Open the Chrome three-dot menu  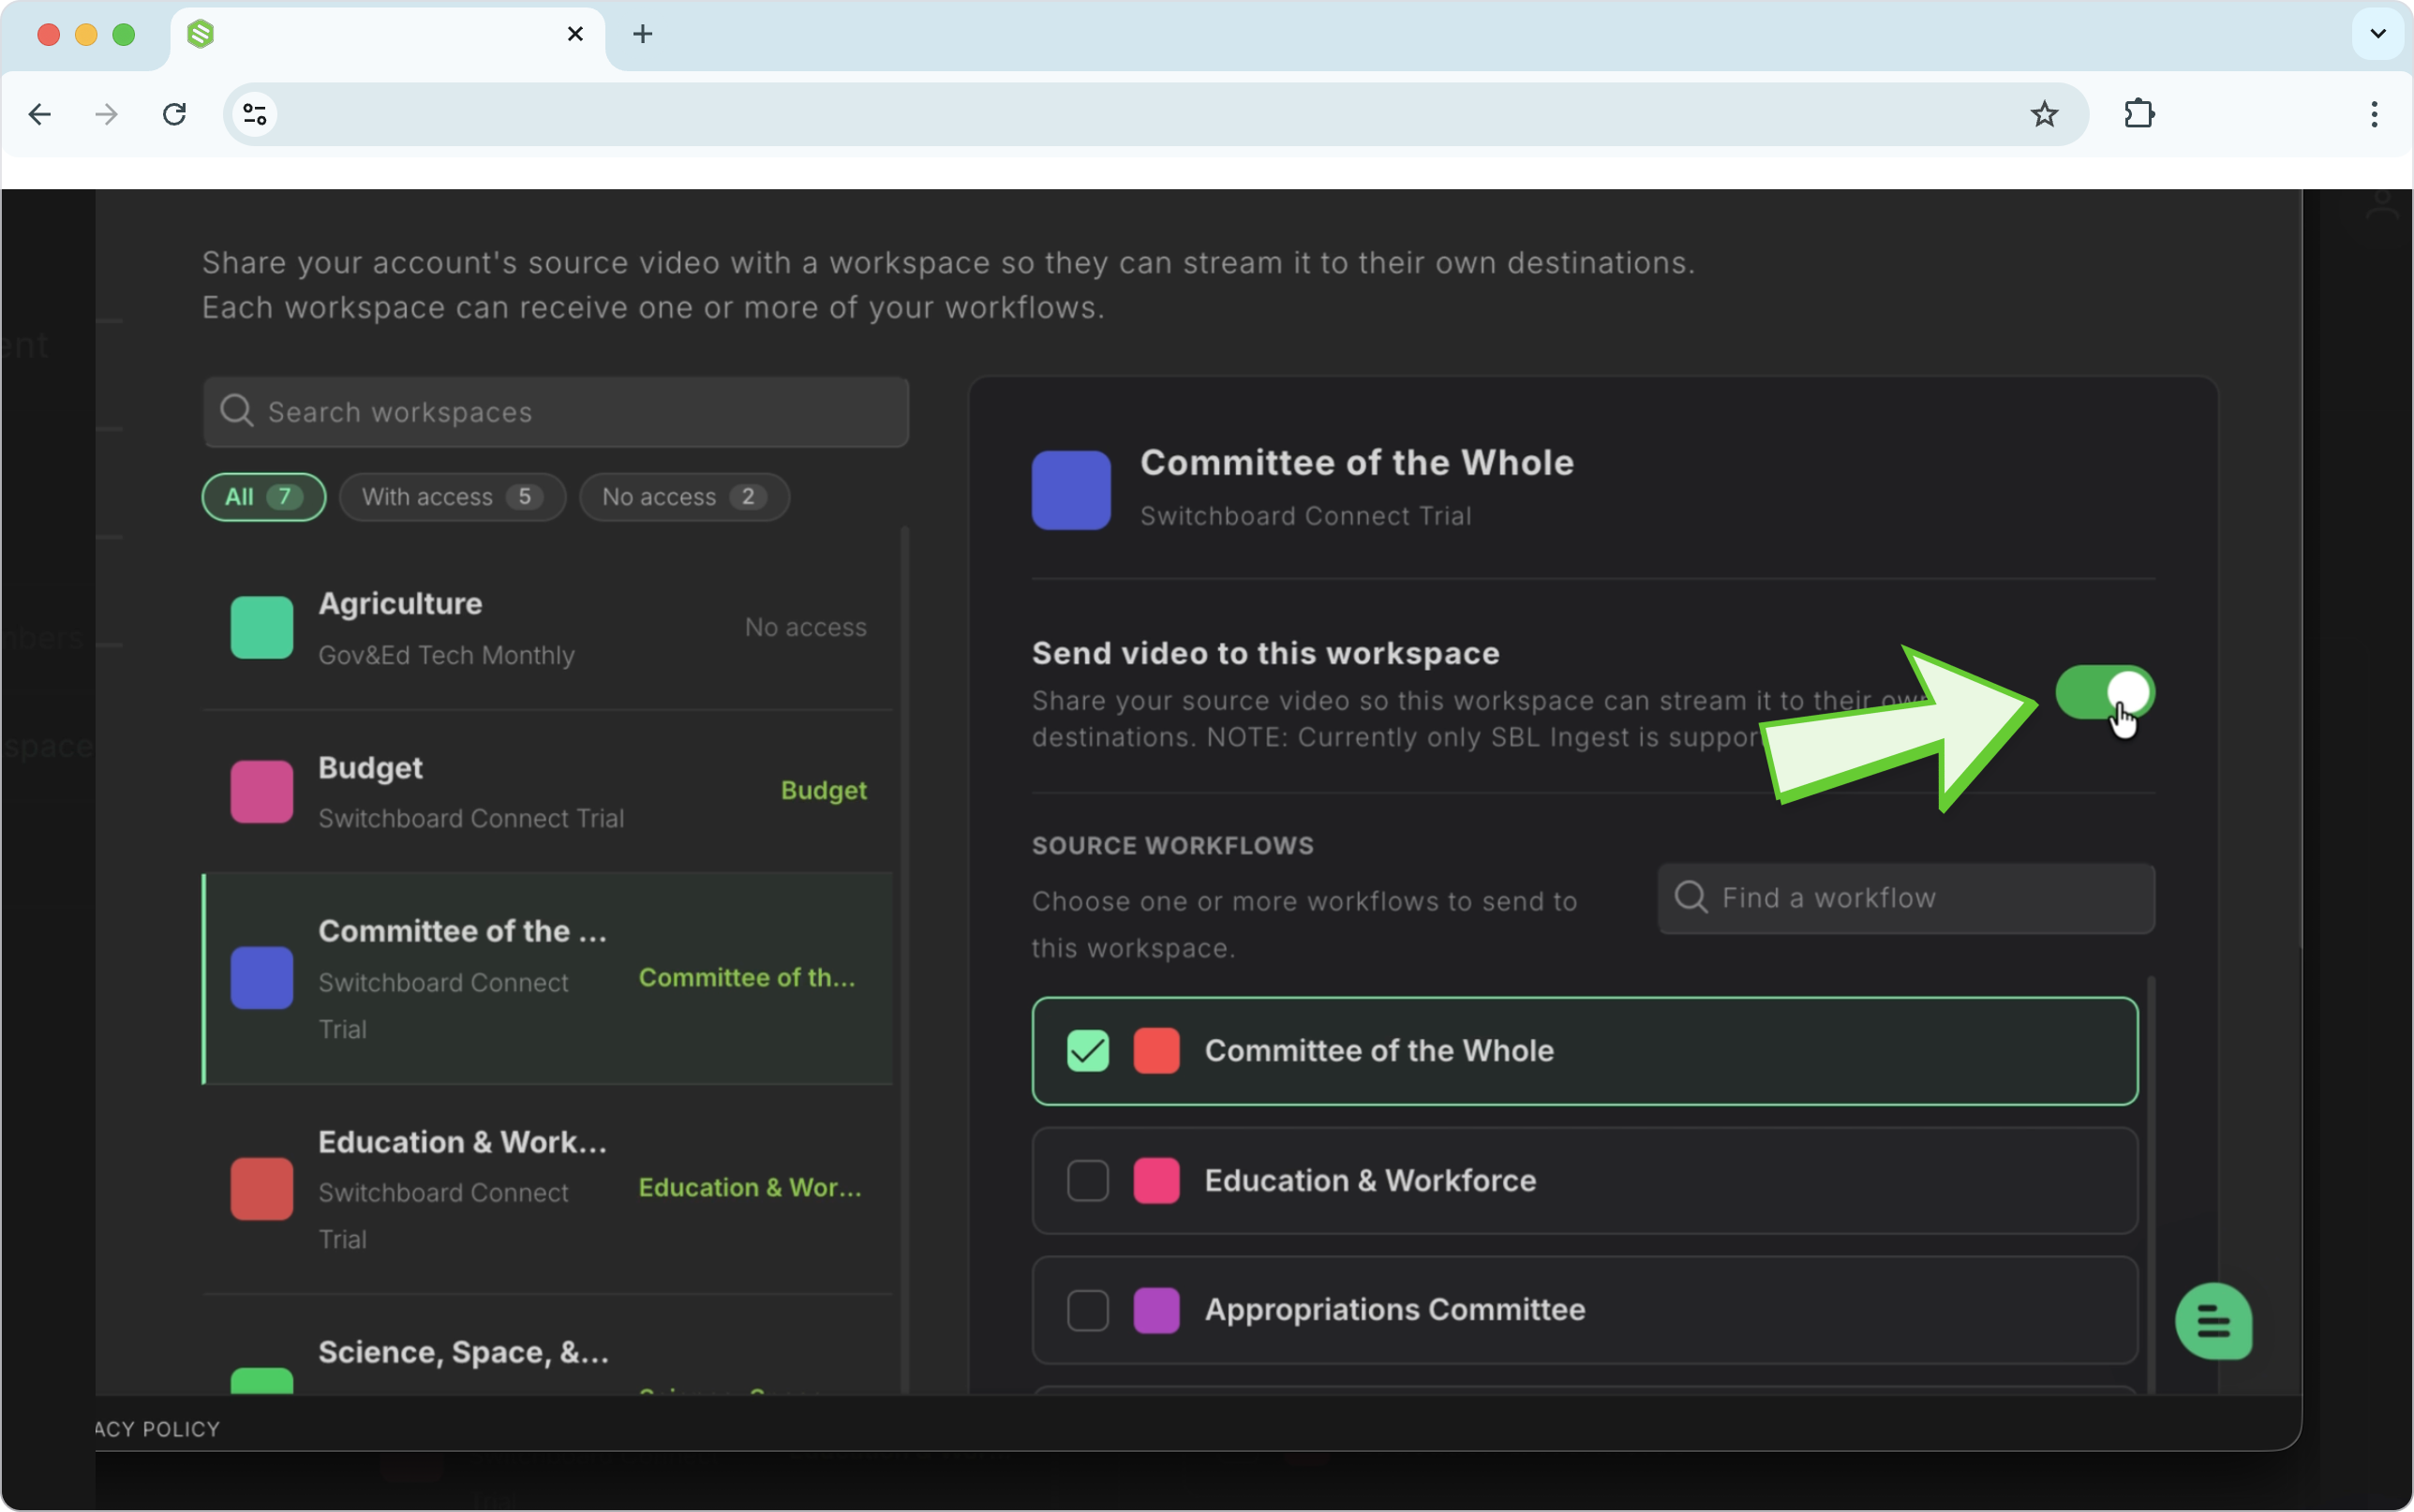pos(2374,114)
